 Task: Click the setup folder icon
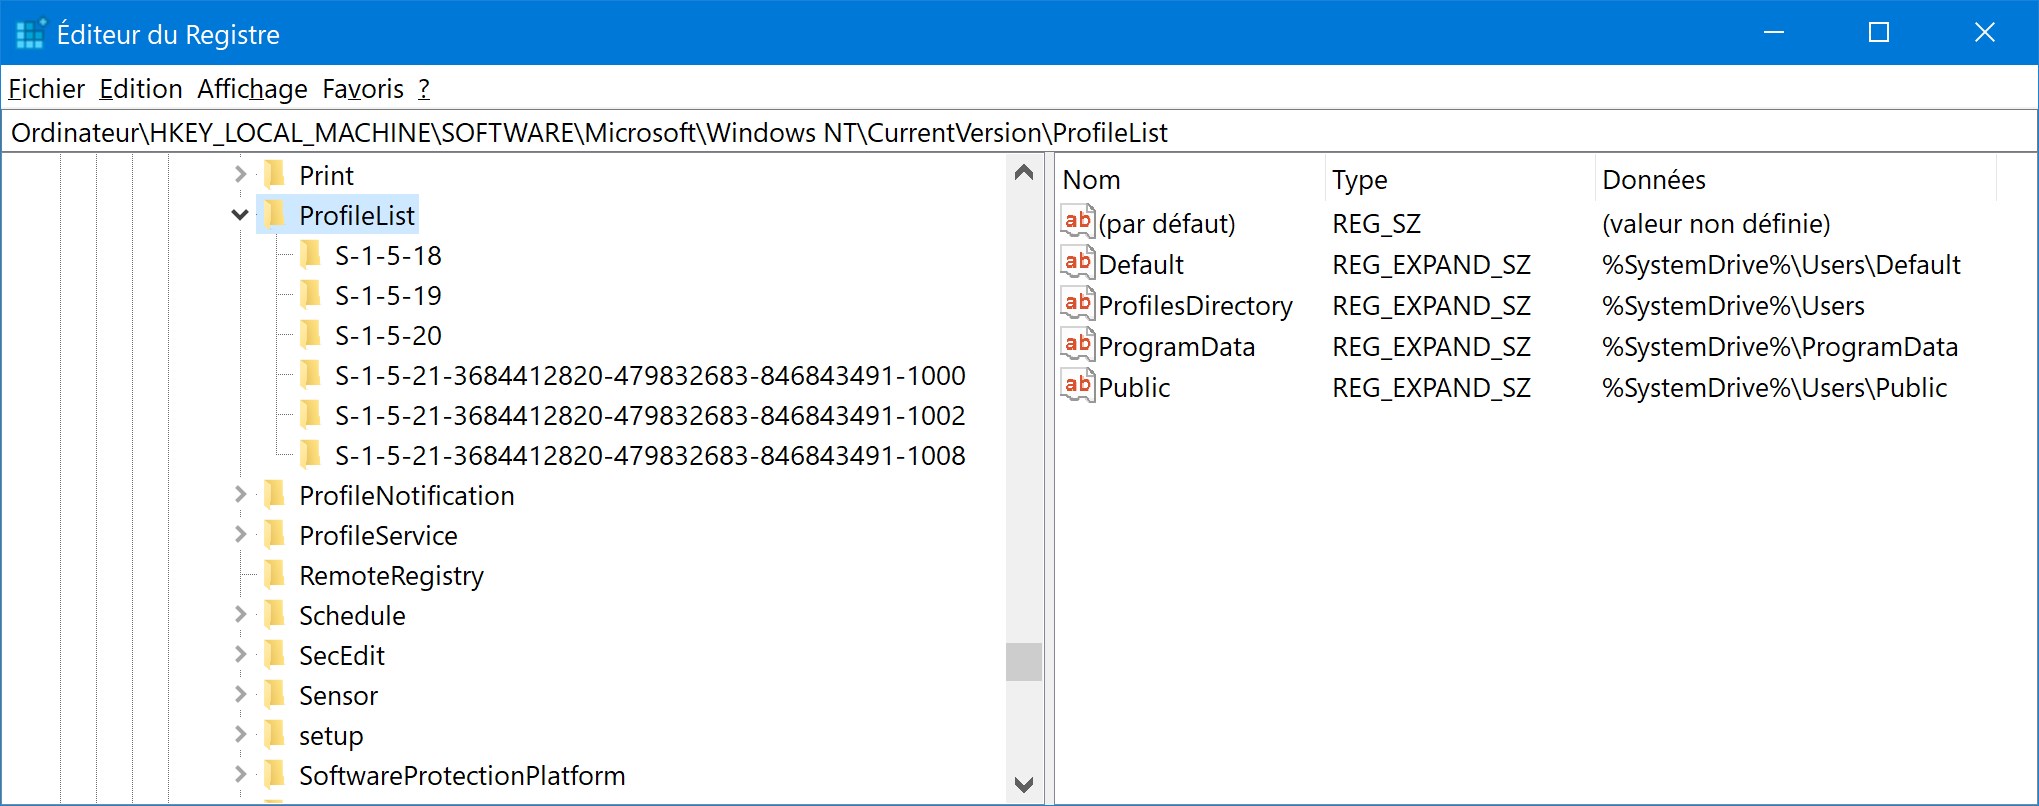coord(275,735)
